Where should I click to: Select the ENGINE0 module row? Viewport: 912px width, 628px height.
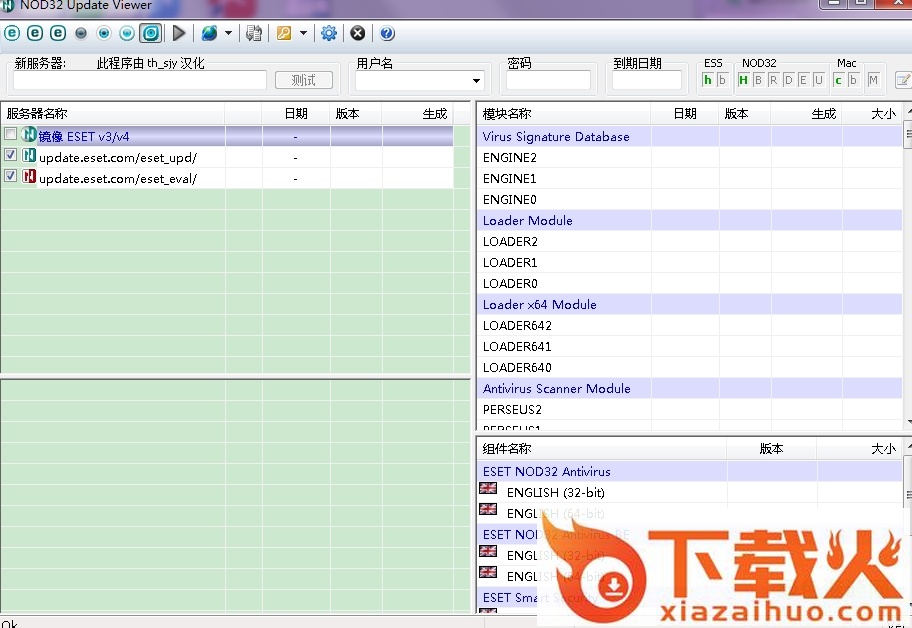(689, 199)
